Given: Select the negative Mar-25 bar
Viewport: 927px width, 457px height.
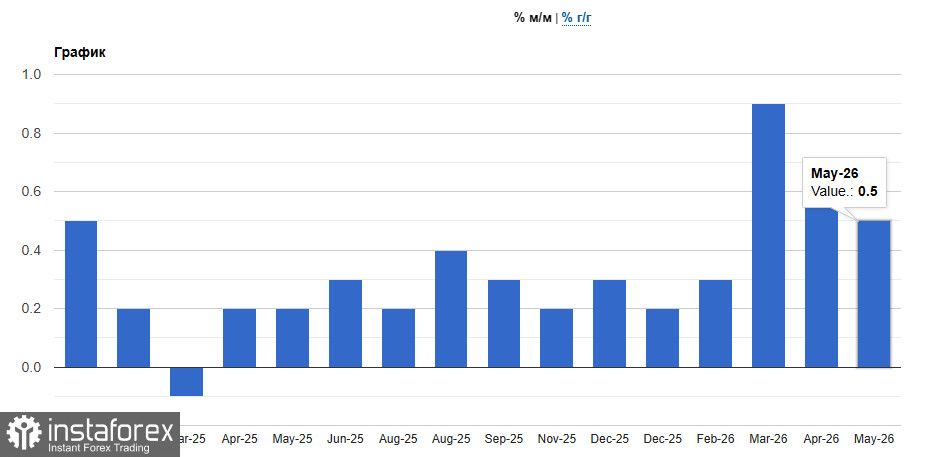Looking at the screenshot, I should pyautogui.click(x=187, y=381).
